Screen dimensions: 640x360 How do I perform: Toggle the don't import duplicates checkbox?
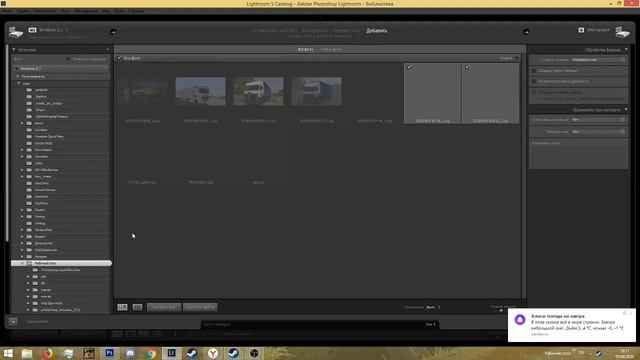pyautogui.click(x=533, y=82)
